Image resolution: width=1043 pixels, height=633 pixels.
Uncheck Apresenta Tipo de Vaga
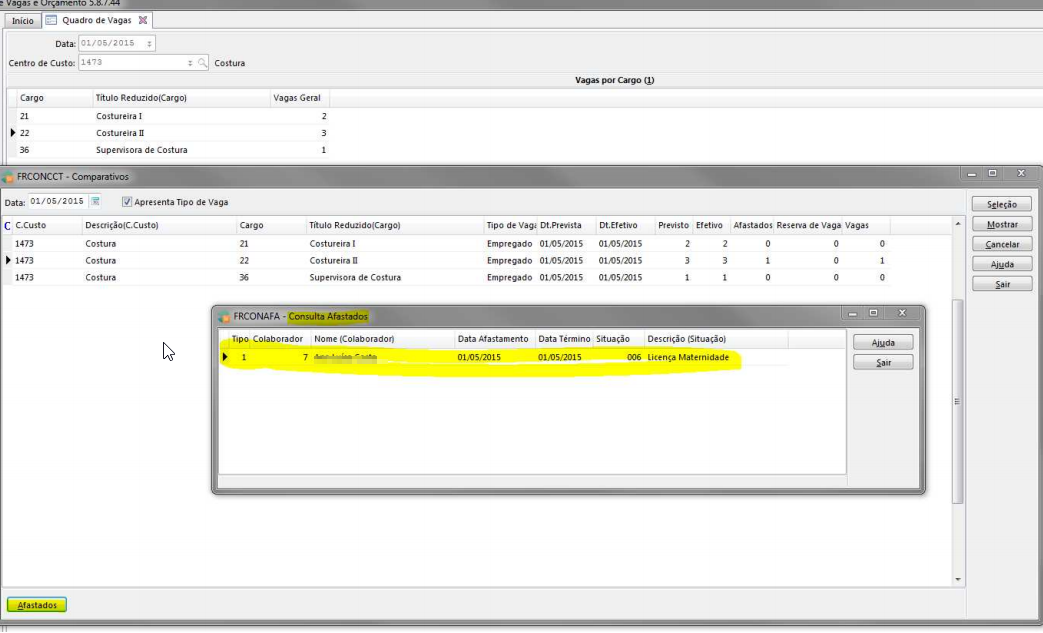(x=127, y=202)
